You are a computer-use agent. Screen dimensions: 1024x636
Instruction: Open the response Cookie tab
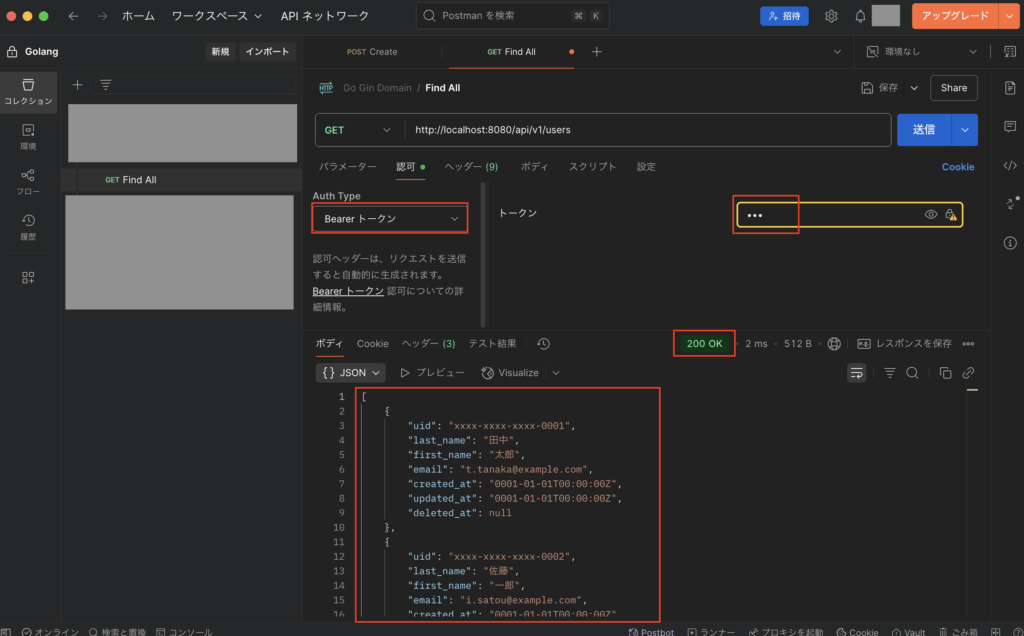pos(372,343)
